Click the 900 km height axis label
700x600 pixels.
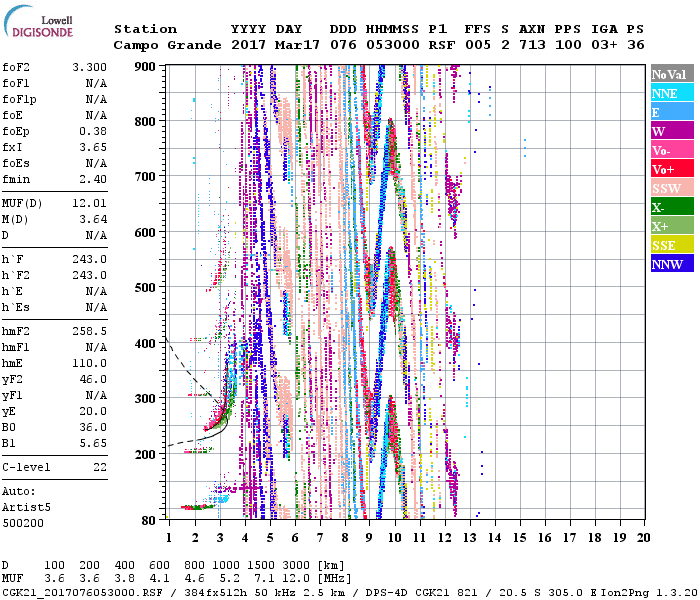(146, 67)
